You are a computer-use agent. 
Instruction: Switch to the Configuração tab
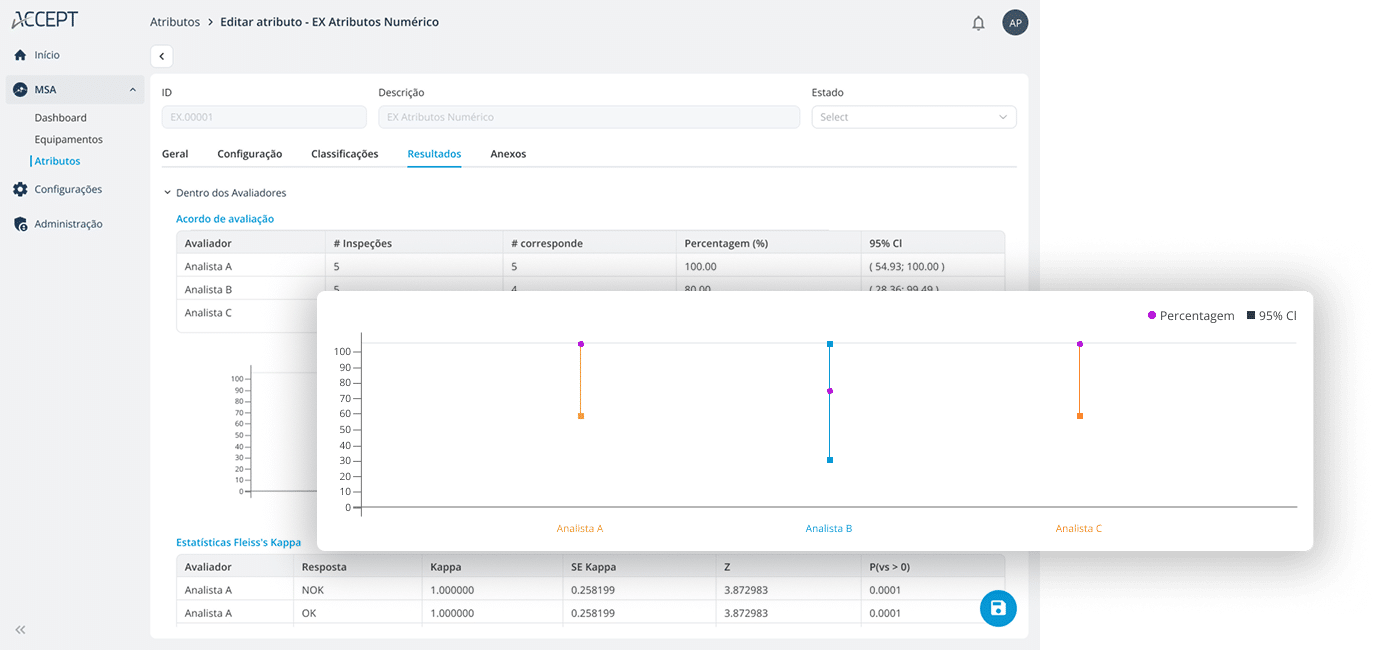tap(250, 154)
